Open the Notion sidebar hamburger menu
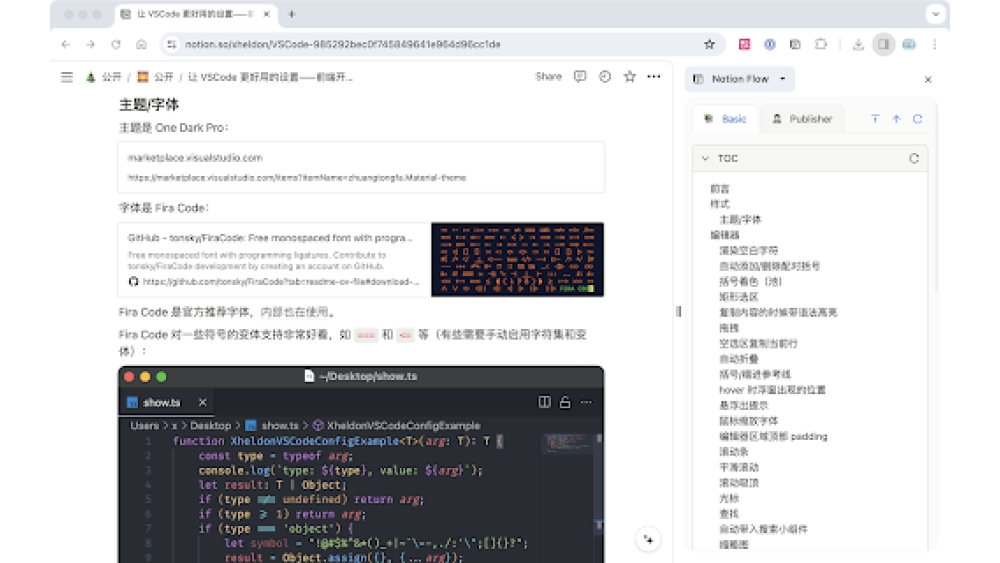 pyautogui.click(x=67, y=77)
